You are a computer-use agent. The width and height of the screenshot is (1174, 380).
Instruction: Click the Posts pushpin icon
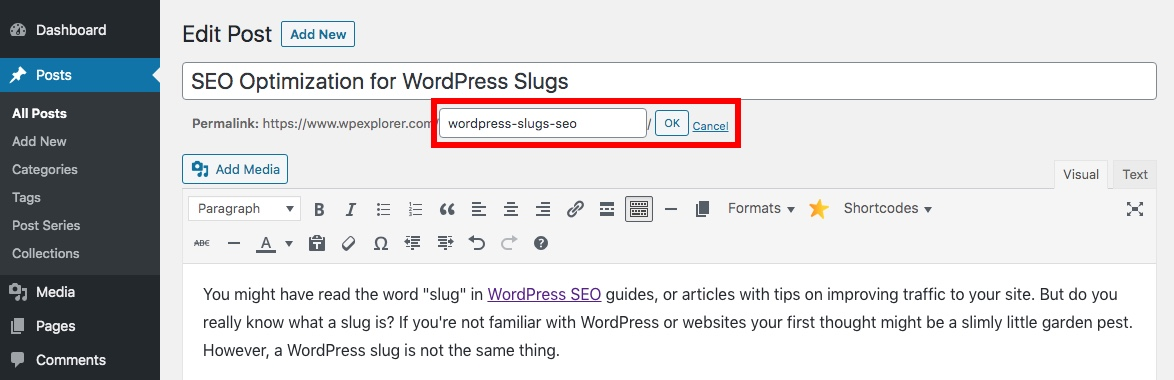click(x=18, y=75)
